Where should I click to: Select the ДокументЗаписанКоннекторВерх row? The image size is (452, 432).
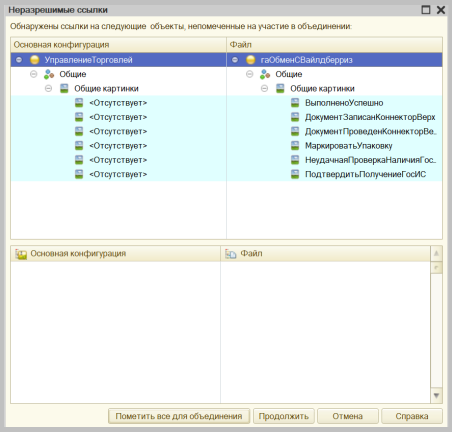pyautogui.click(x=334, y=117)
